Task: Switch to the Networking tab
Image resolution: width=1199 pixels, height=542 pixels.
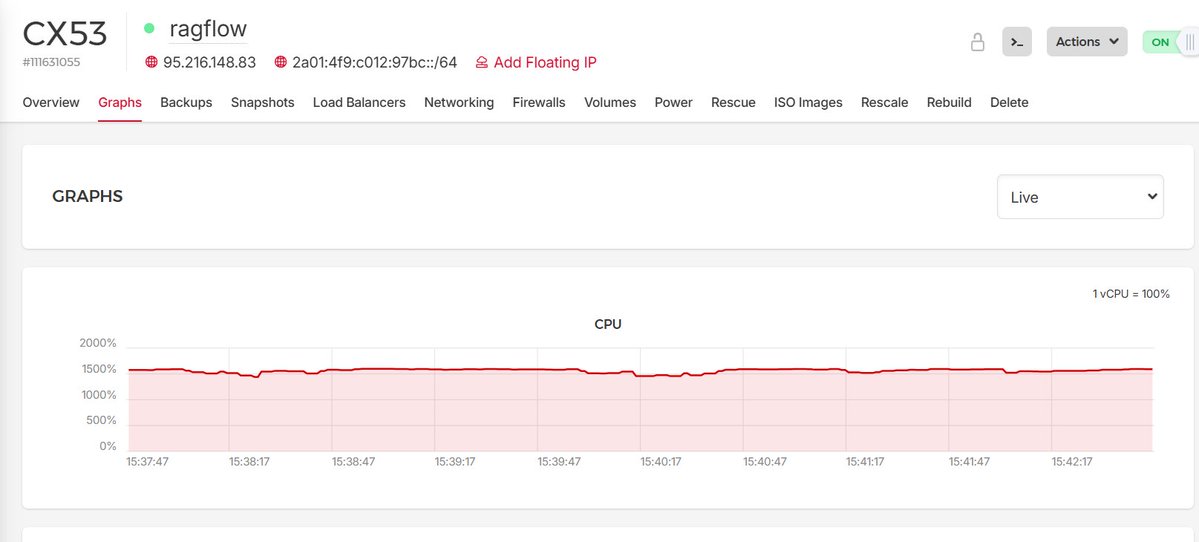Action: 459,102
